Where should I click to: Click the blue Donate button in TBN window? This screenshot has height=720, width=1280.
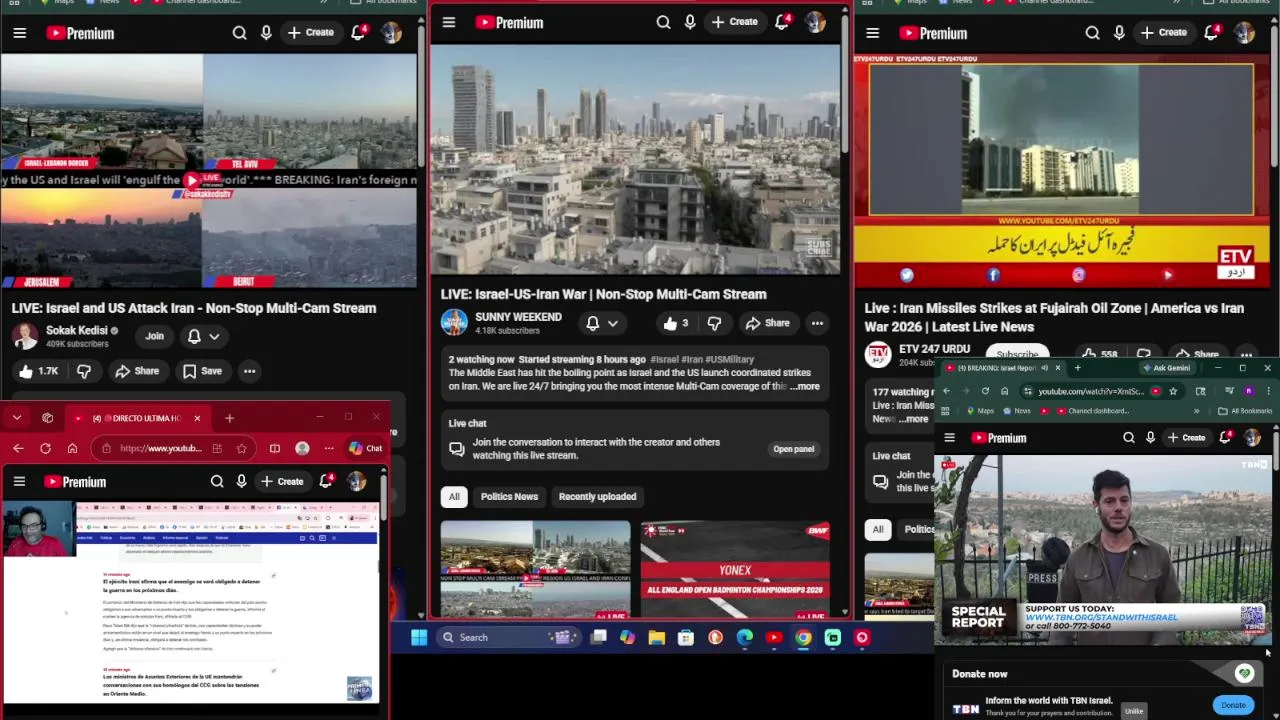[1233, 705]
